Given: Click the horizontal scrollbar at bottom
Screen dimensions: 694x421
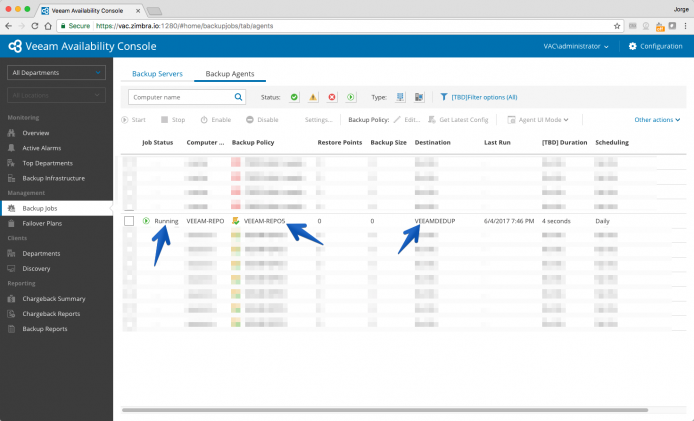Looking at the screenshot, I should pyautogui.click(x=385, y=410).
